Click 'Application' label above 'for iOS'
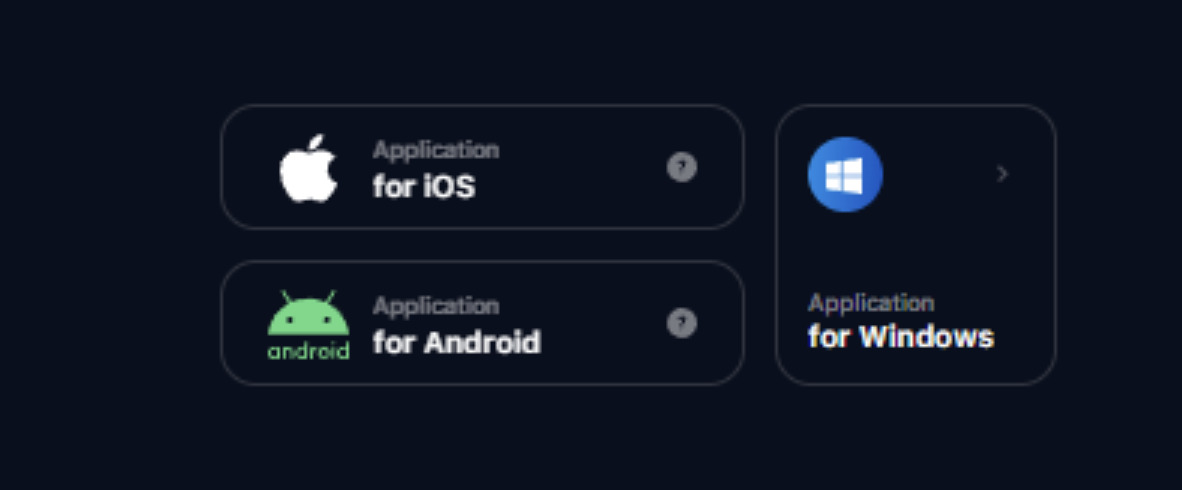The width and height of the screenshot is (1182, 490). [435, 150]
